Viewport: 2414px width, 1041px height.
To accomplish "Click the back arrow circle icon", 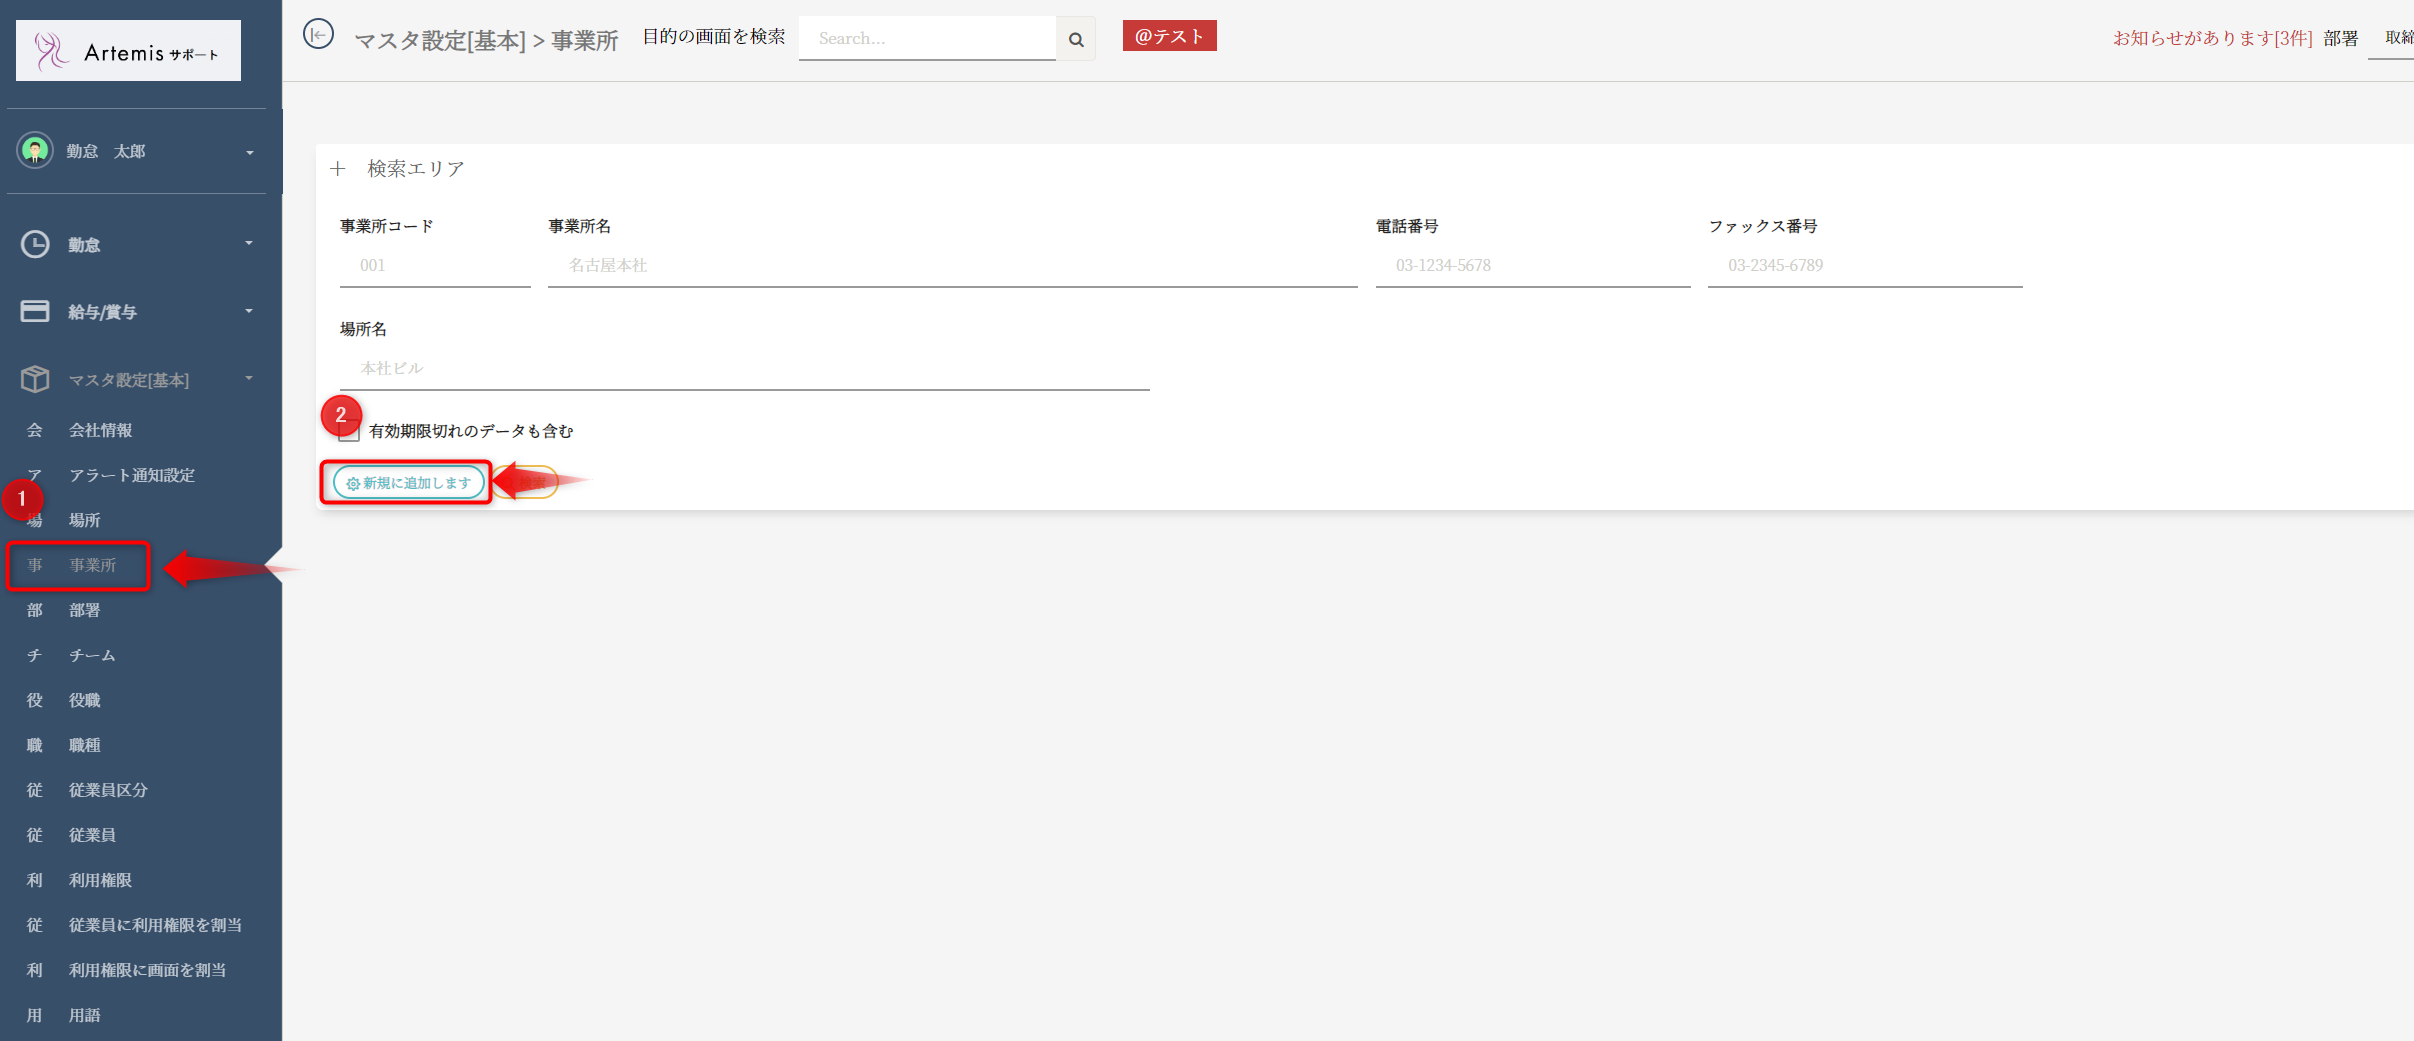I will 318,35.
